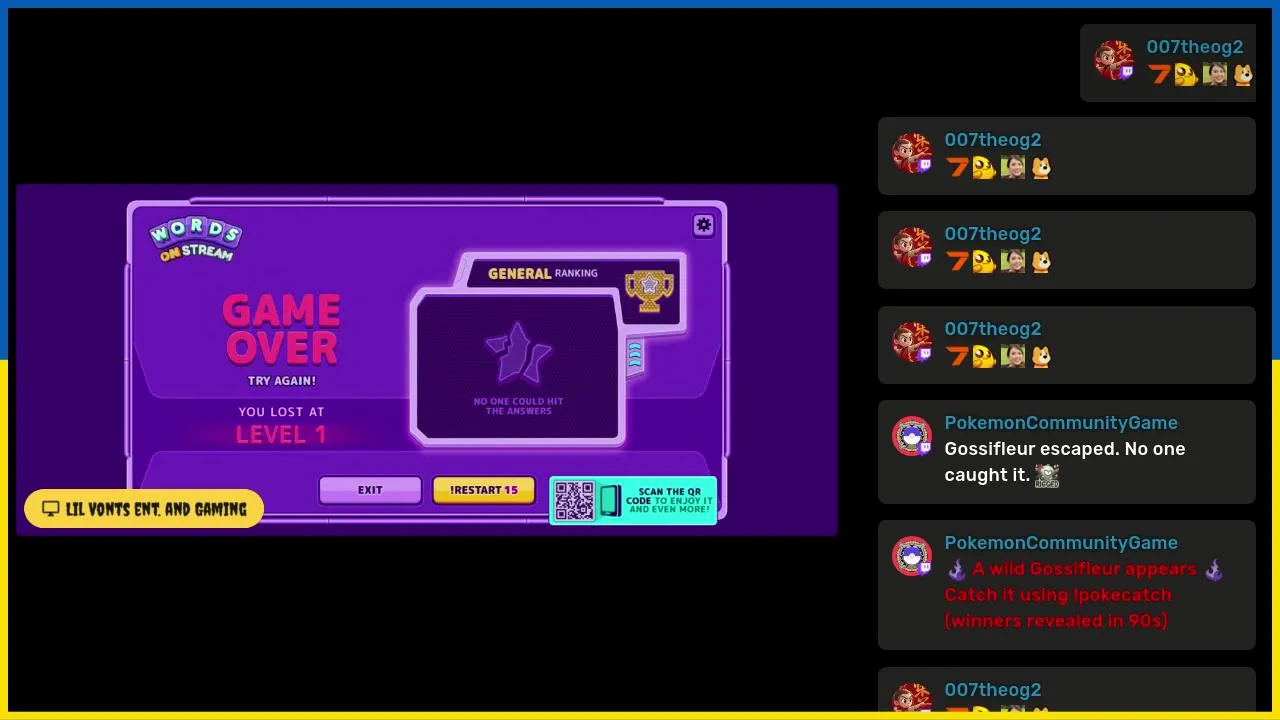Click flame emoji after 'appears'
Viewport: 1280px width, 720px height.
[x=1214, y=569]
